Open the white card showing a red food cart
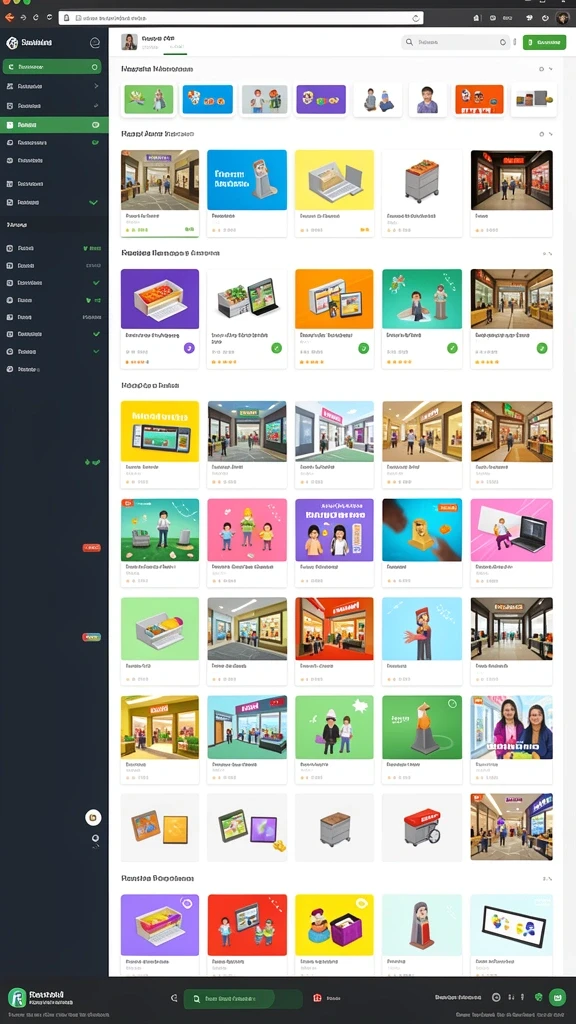The height and width of the screenshot is (1024, 576). 422,827
